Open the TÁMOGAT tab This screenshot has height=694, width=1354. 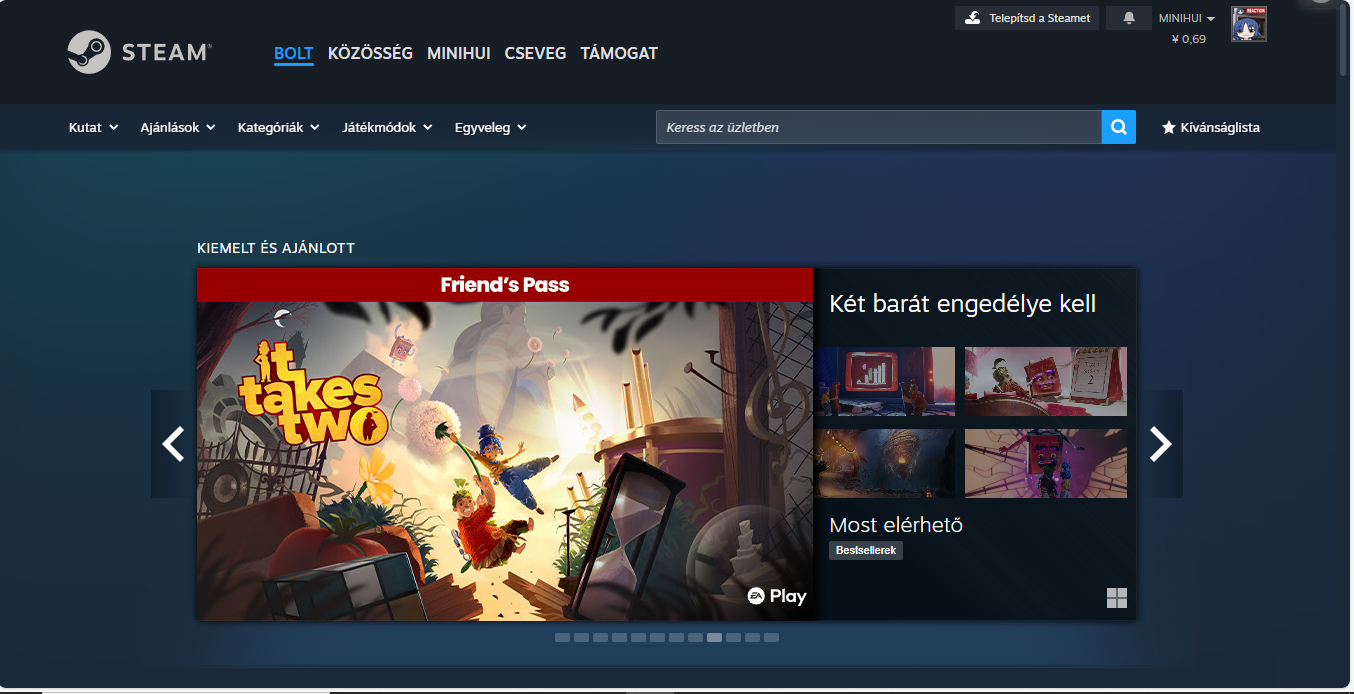619,53
